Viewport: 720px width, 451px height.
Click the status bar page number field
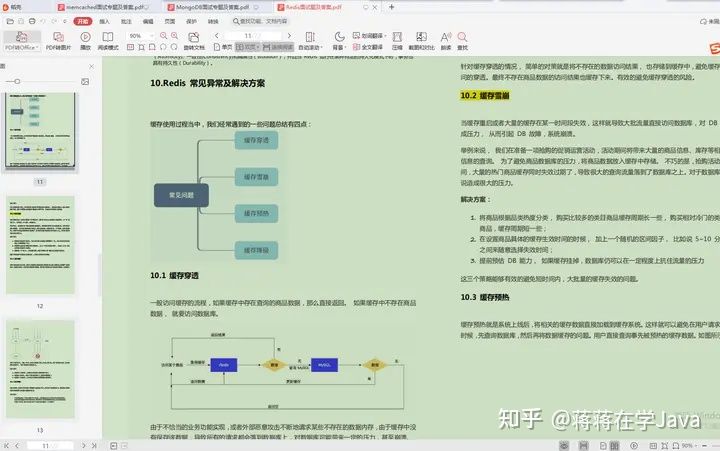[50, 445]
